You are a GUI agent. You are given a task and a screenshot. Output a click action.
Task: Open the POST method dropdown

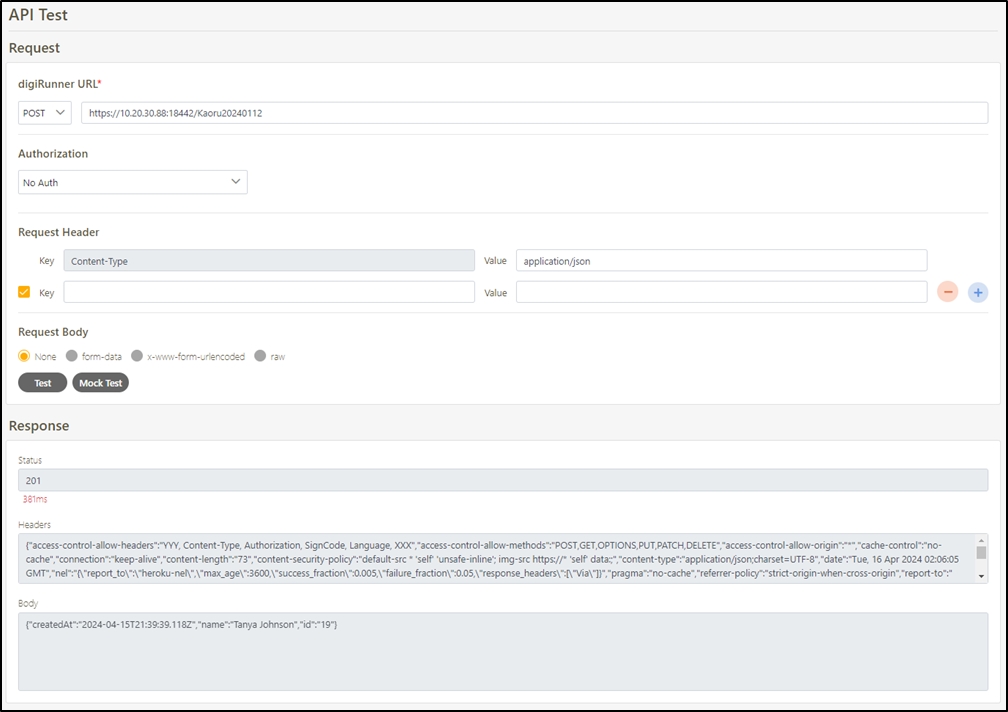[45, 113]
